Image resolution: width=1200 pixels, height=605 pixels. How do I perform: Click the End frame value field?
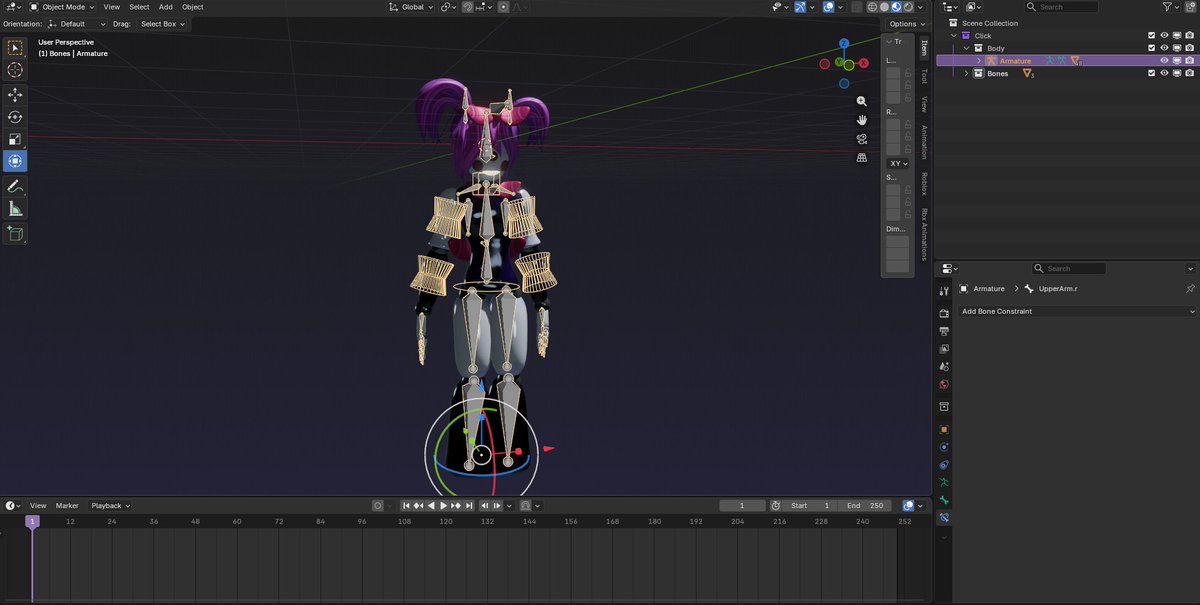[866, 506]
